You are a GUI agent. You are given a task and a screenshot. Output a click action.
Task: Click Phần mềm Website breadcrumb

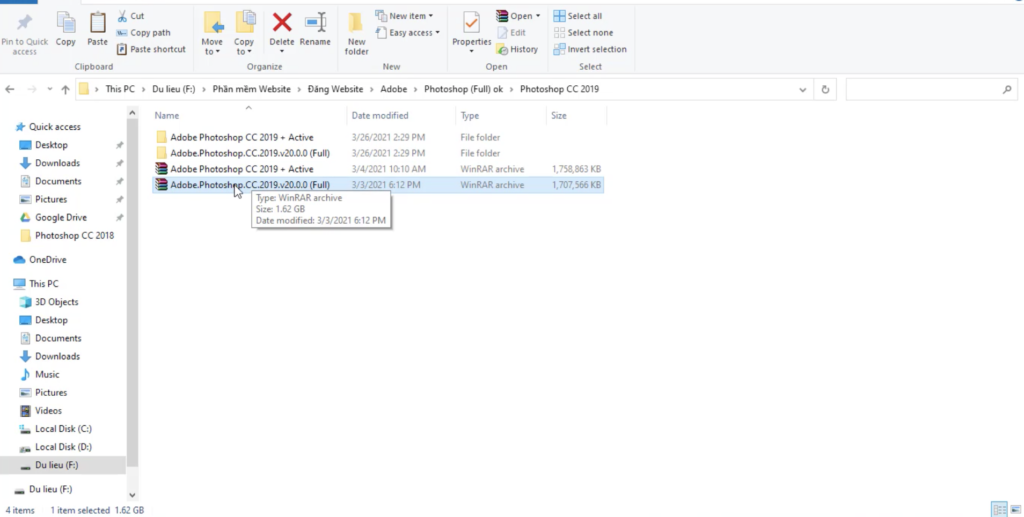(x=251, y=89)
